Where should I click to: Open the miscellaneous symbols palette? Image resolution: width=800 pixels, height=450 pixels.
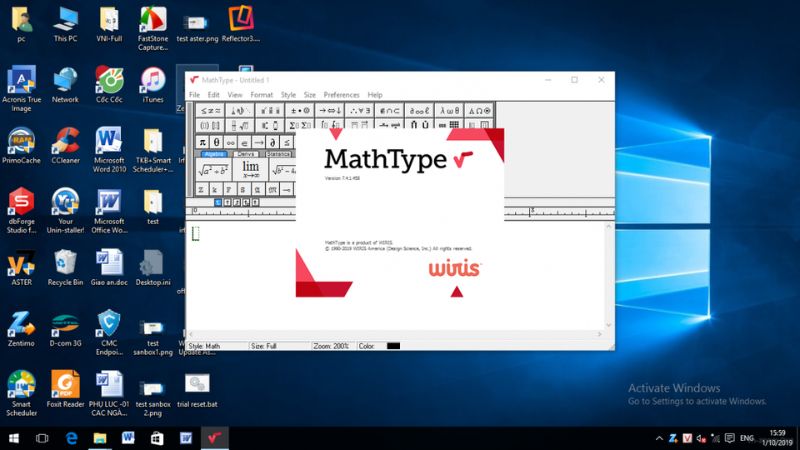pyautogui.click(x=419, y=111)
